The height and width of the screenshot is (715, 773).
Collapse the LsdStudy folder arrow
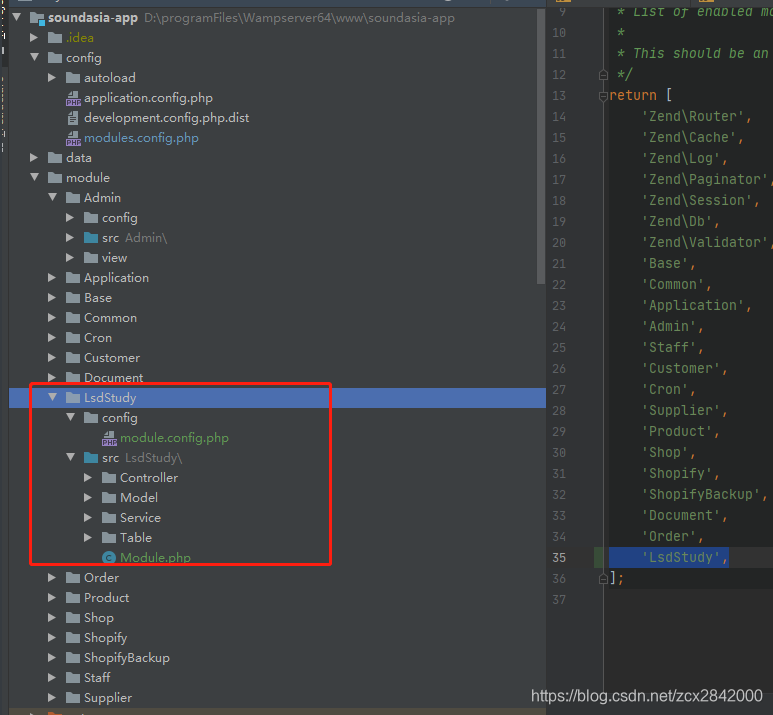click(x=53, y=397)
